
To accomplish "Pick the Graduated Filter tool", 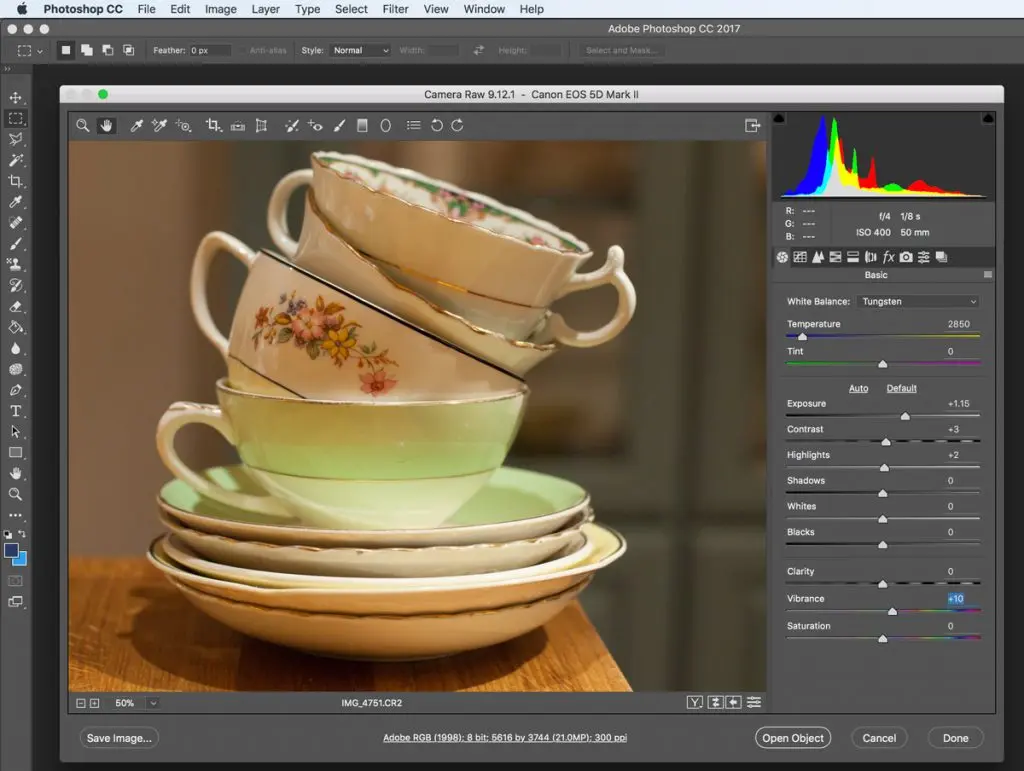I will click(362, 125).
